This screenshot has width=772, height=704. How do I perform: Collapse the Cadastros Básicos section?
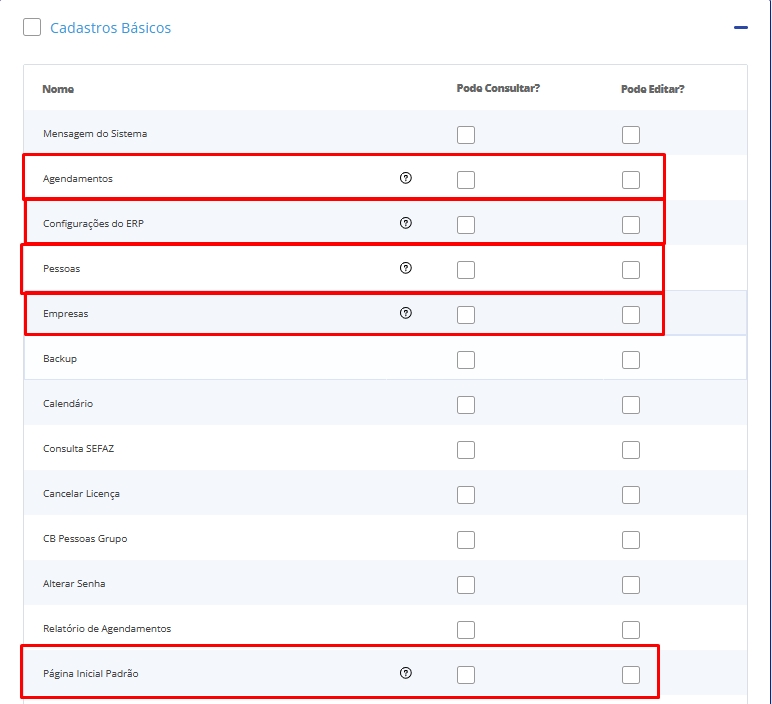740,28
